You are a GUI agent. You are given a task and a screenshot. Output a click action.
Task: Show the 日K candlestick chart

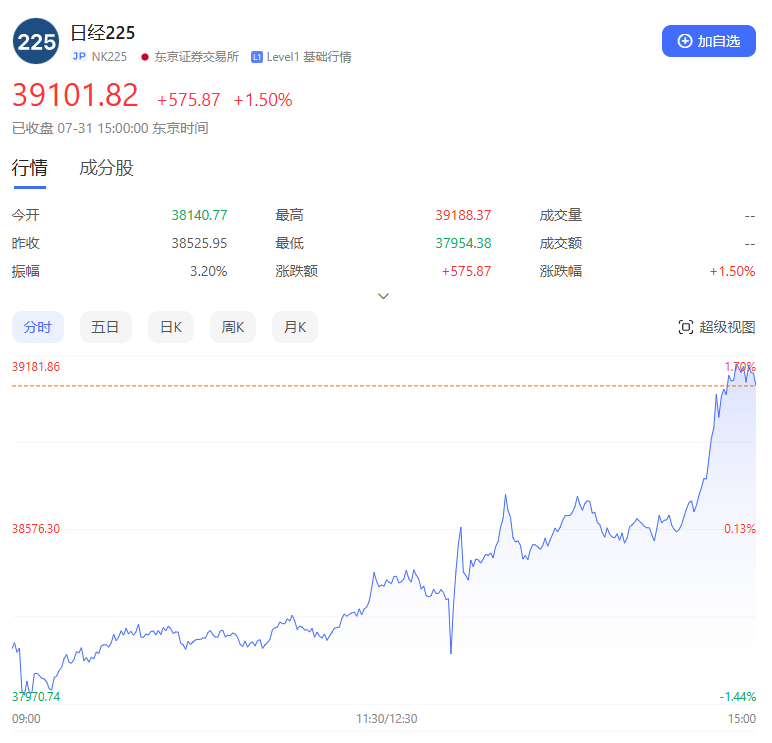coord(171,327)
